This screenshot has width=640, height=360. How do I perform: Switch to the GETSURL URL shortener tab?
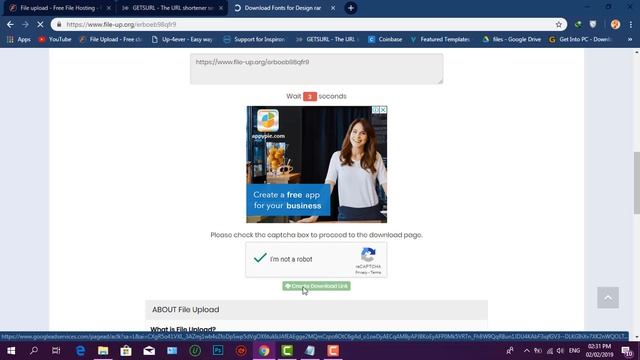(x=171, y=8)
